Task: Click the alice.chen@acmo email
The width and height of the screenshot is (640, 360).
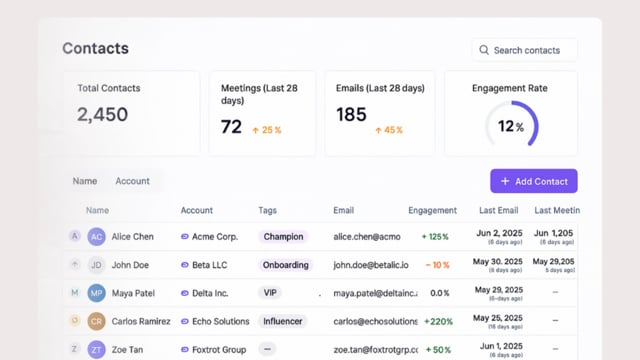Action: click(367, 236)
